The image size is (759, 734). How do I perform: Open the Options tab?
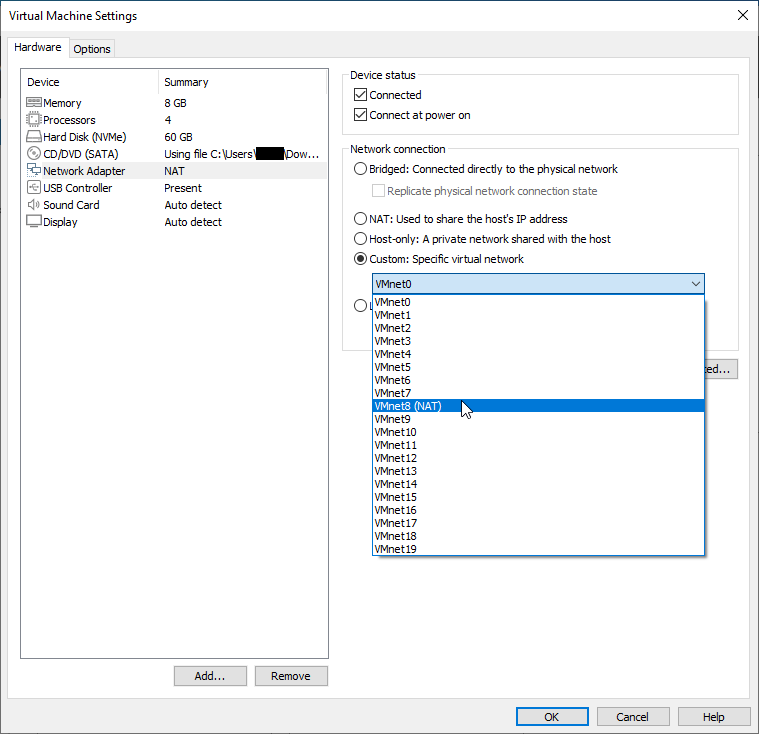[x=92, y=49]
